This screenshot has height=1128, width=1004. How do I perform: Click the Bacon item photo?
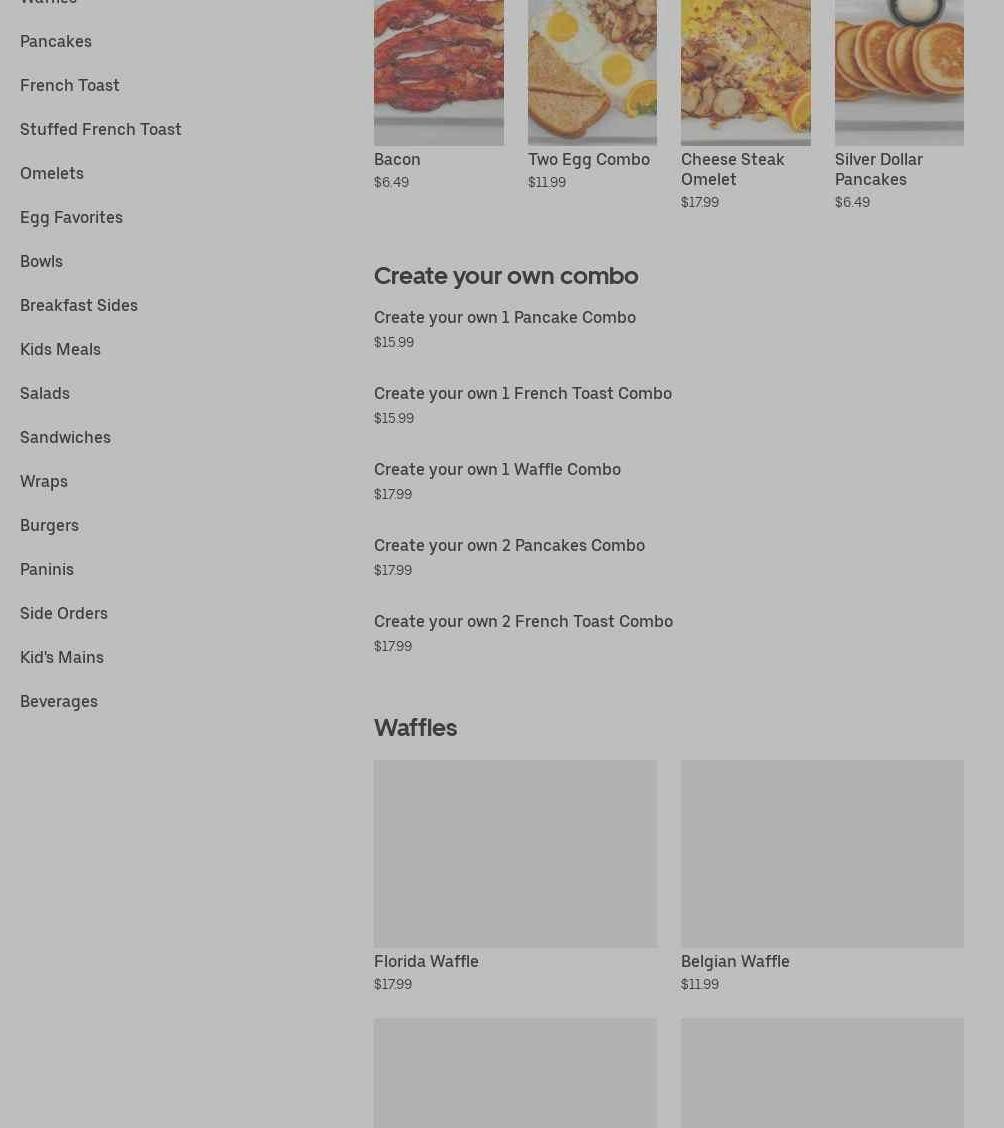439,72
